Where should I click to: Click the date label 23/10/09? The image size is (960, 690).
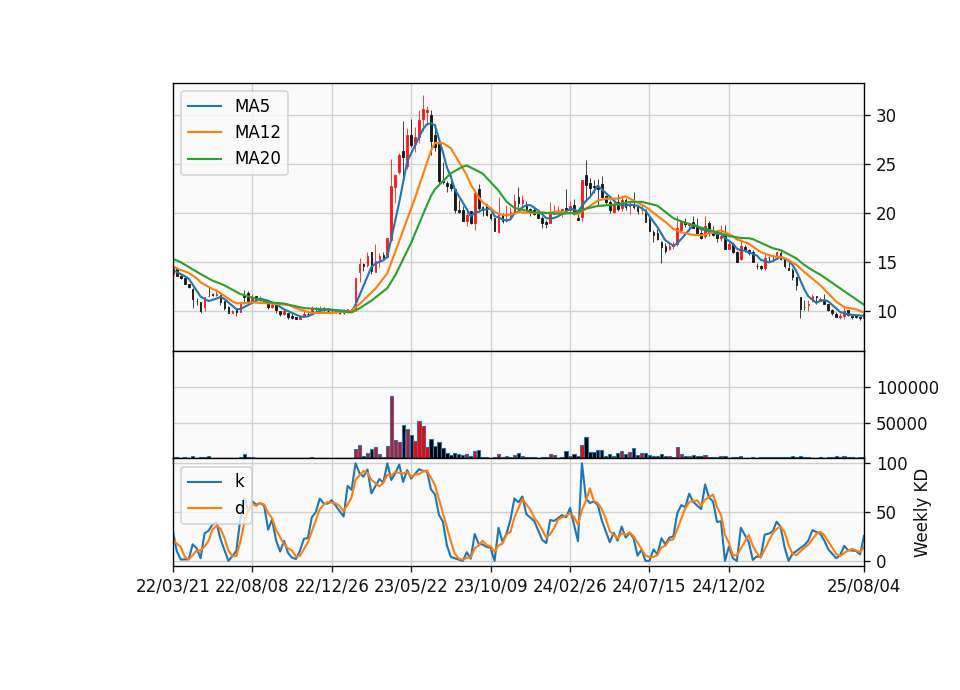coord(490,586)
